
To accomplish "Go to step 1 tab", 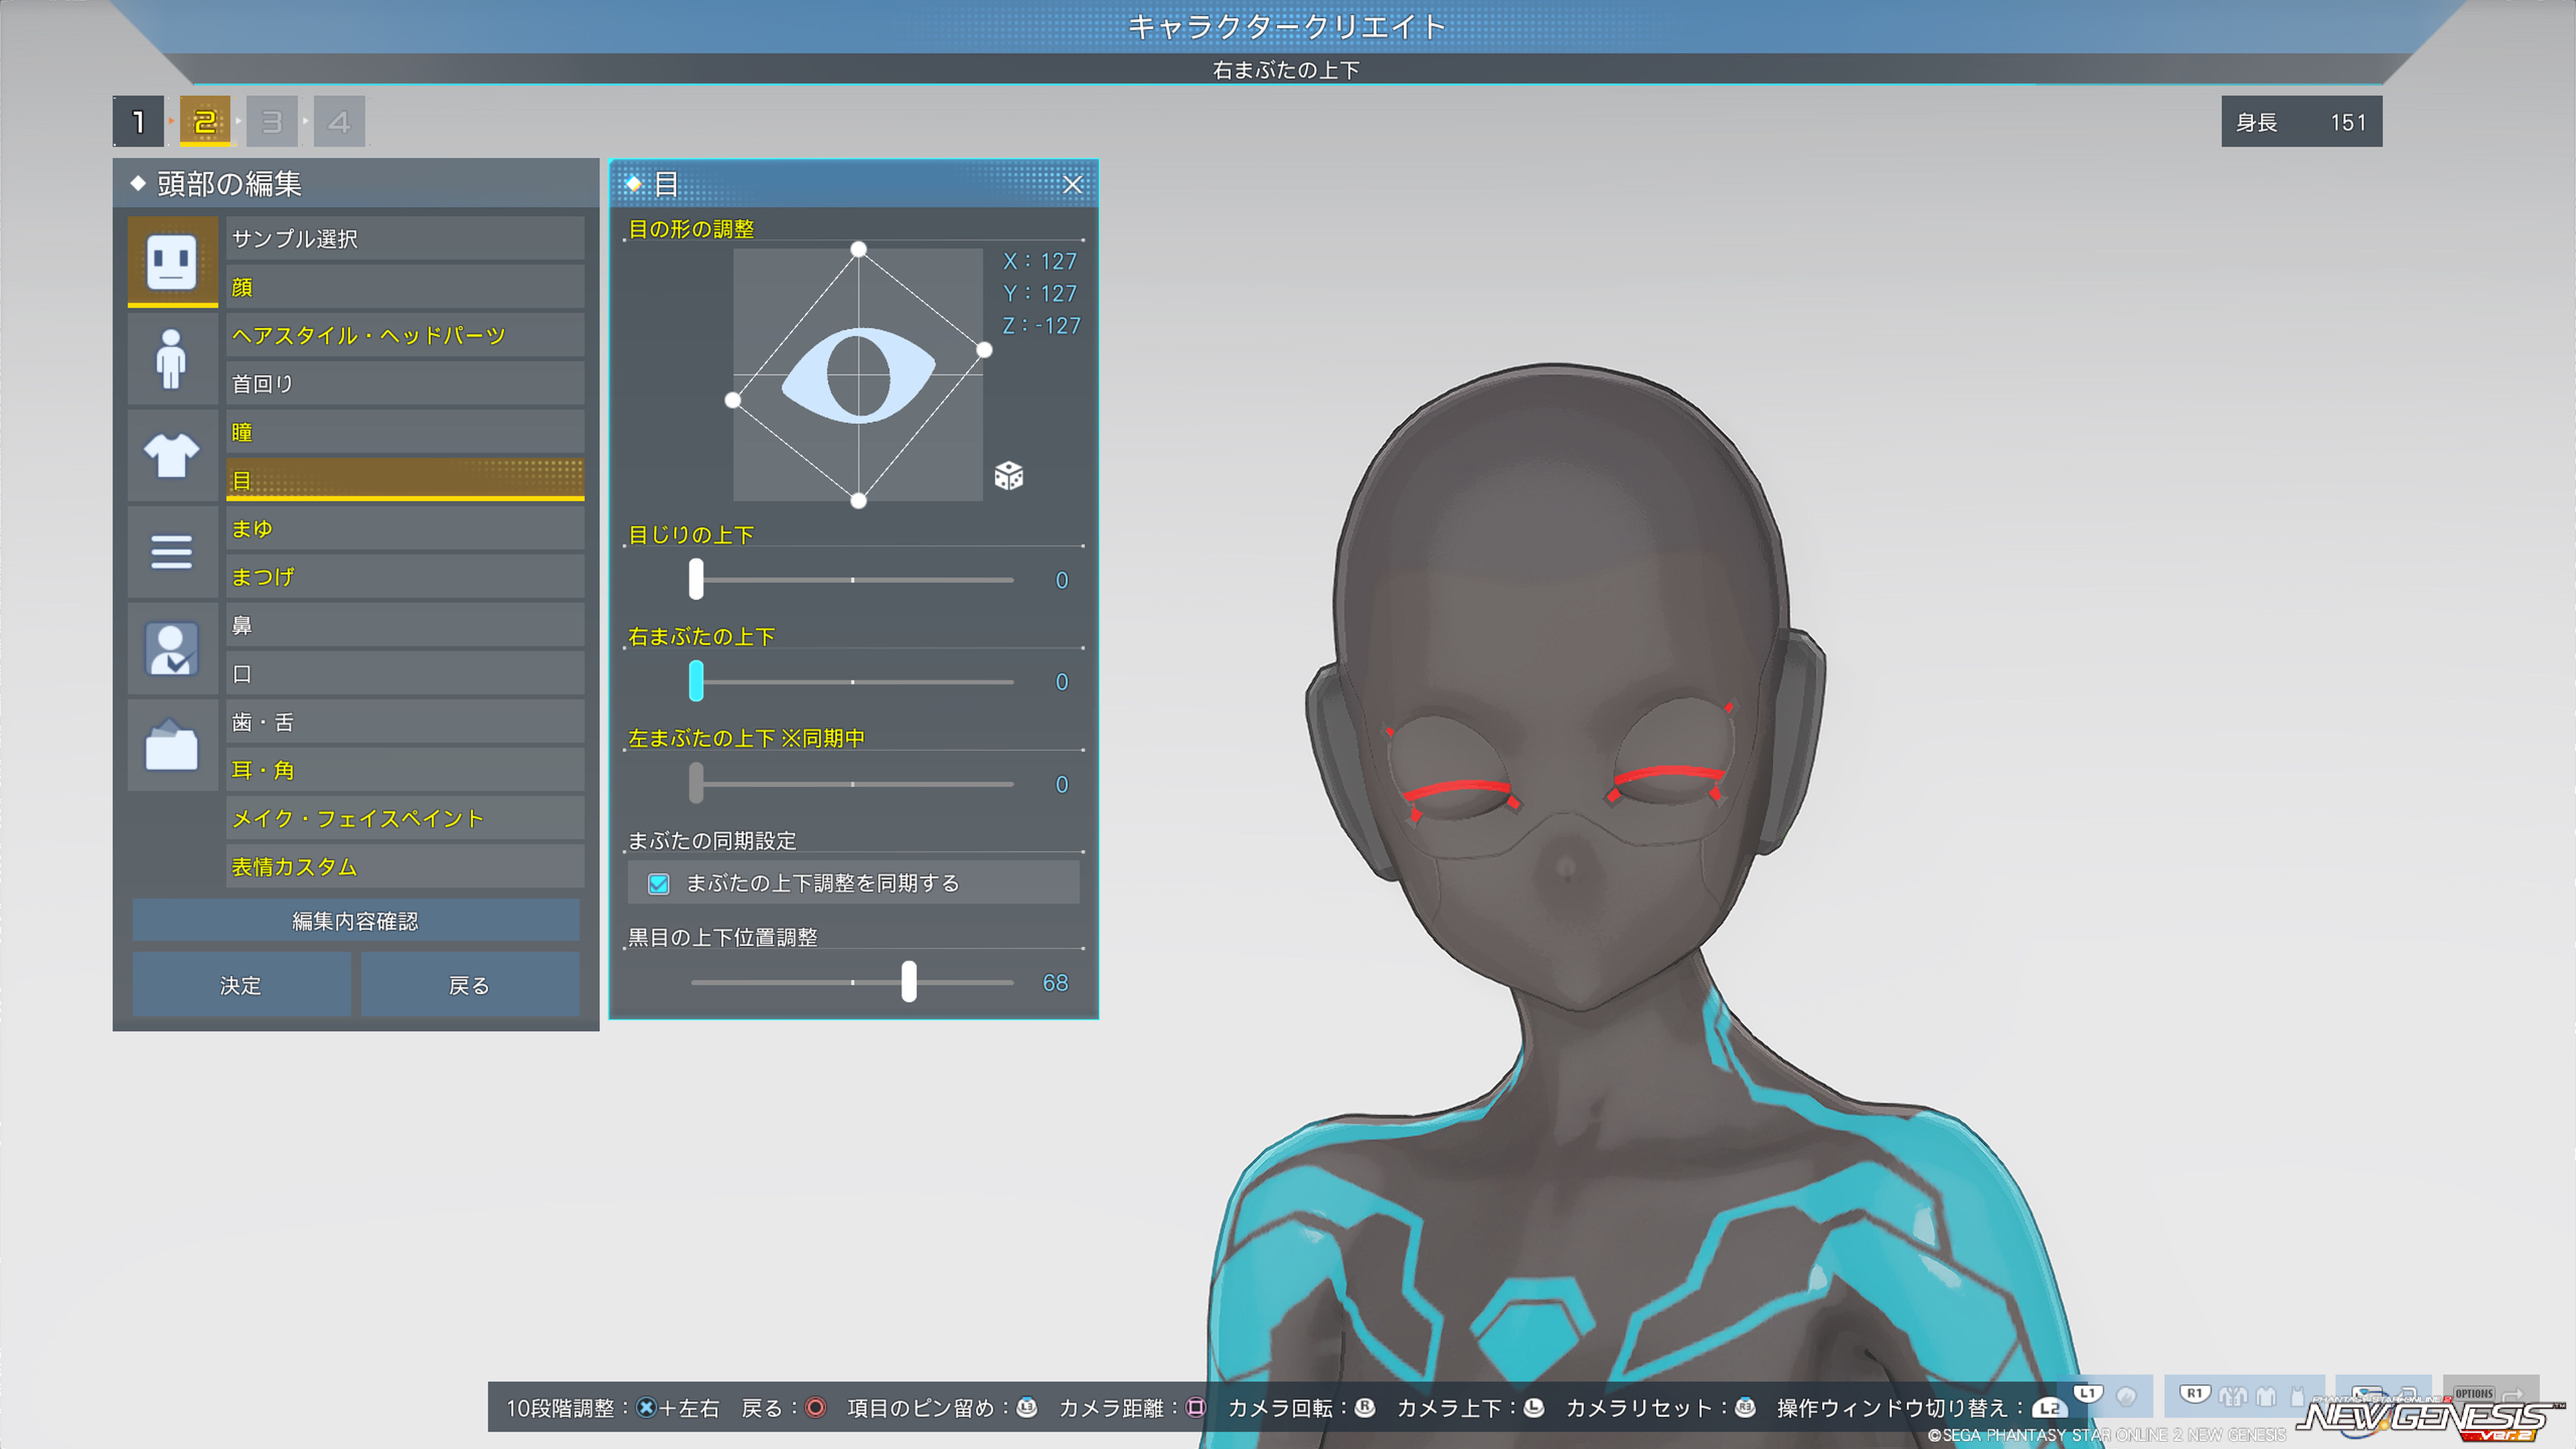I will pyautogui.click(x=138, y=122).
